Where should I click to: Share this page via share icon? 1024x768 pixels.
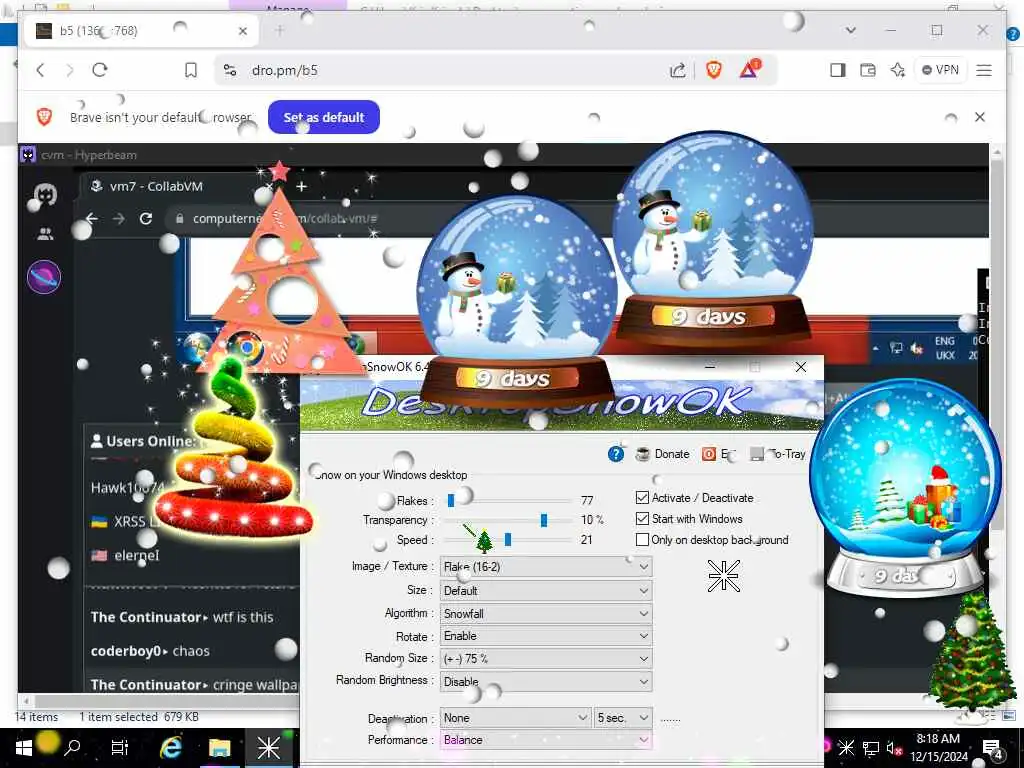click(678, 70)
